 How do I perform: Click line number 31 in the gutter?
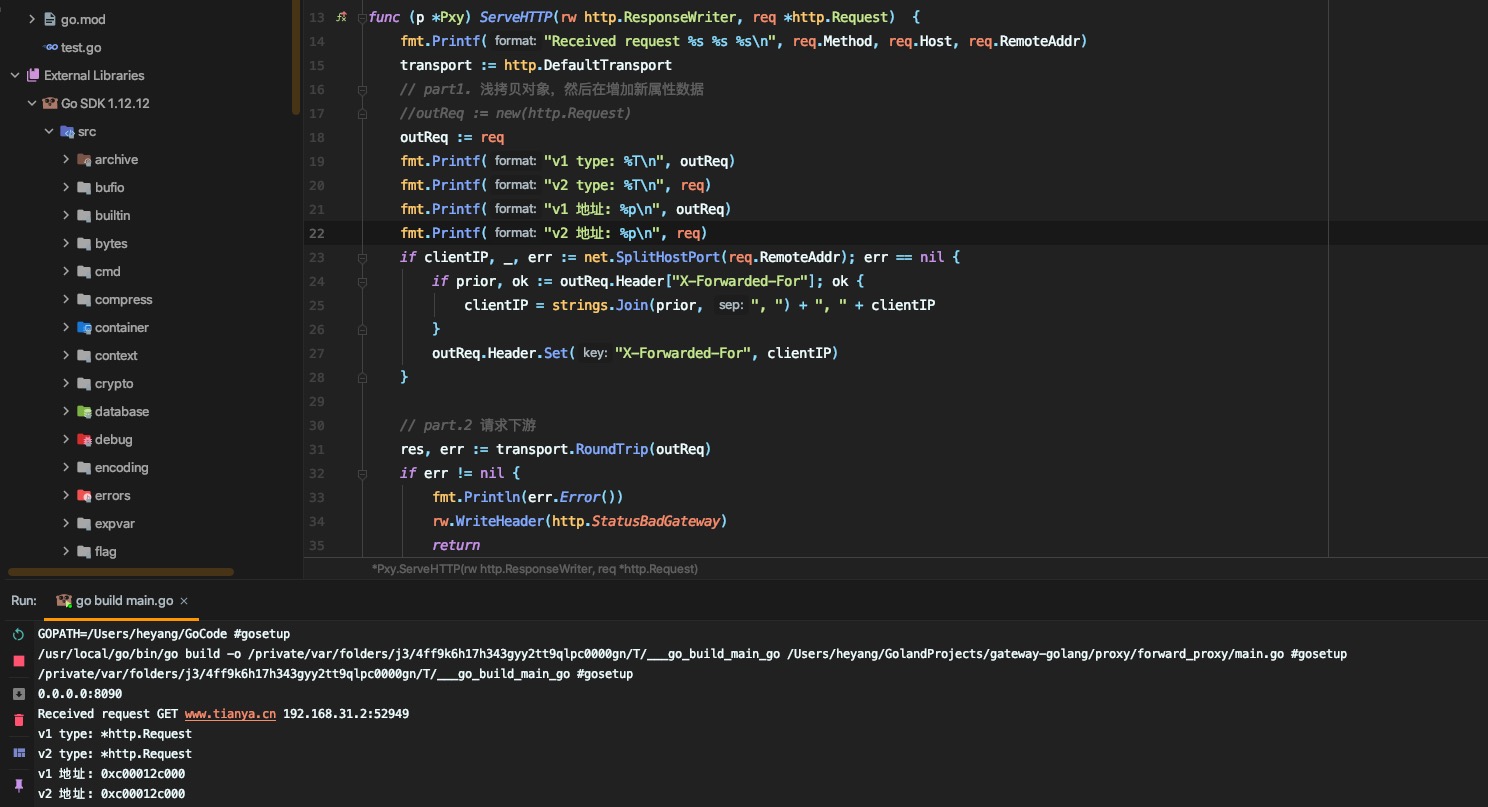[317, 449]
